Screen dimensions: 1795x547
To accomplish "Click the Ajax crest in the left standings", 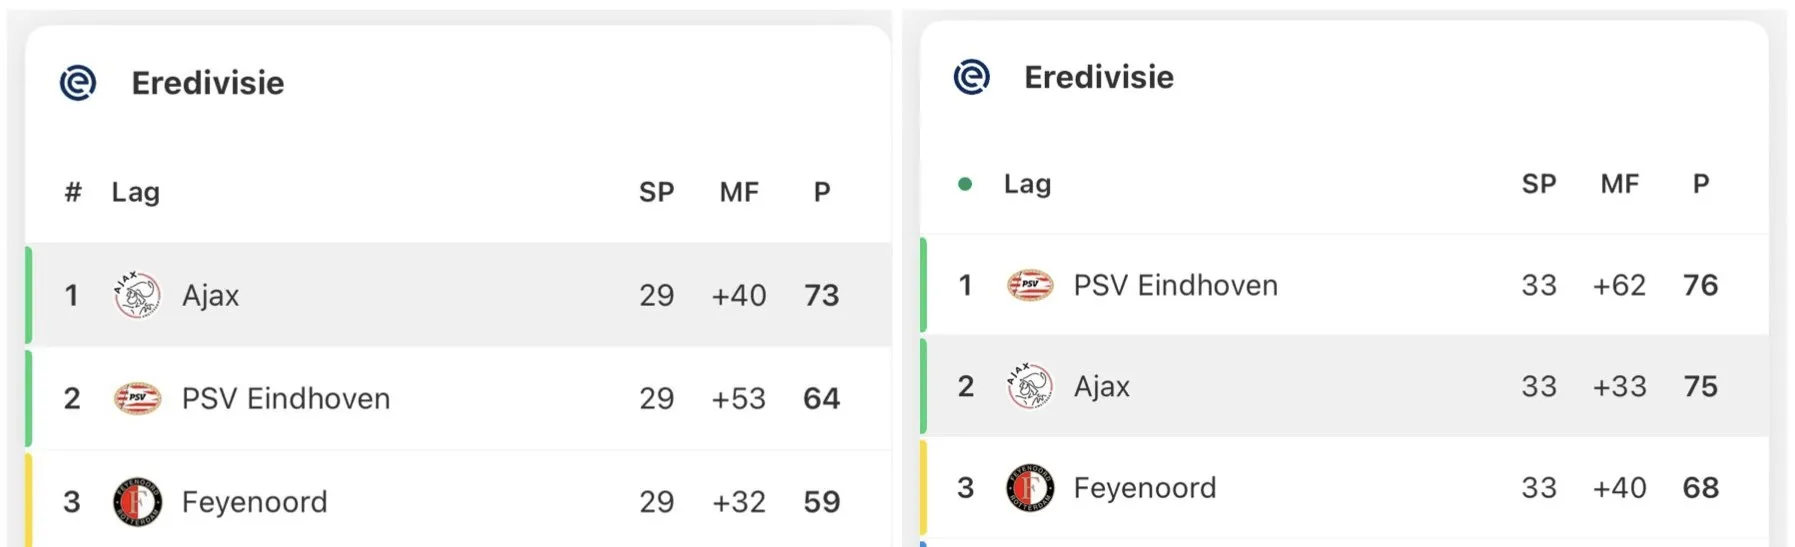I will [137, 295].
